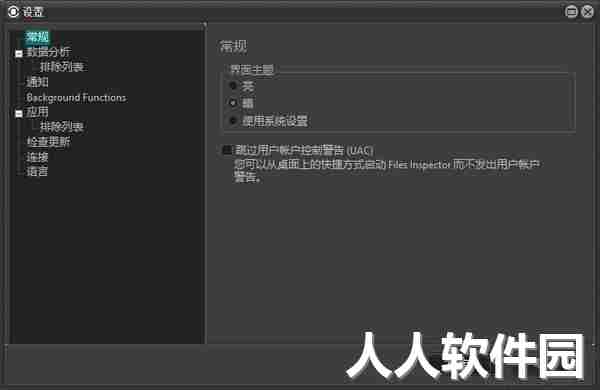
Task: Select 使用系统设置 theme radio button
Action: pyautogui.click(x=233, y=121)
